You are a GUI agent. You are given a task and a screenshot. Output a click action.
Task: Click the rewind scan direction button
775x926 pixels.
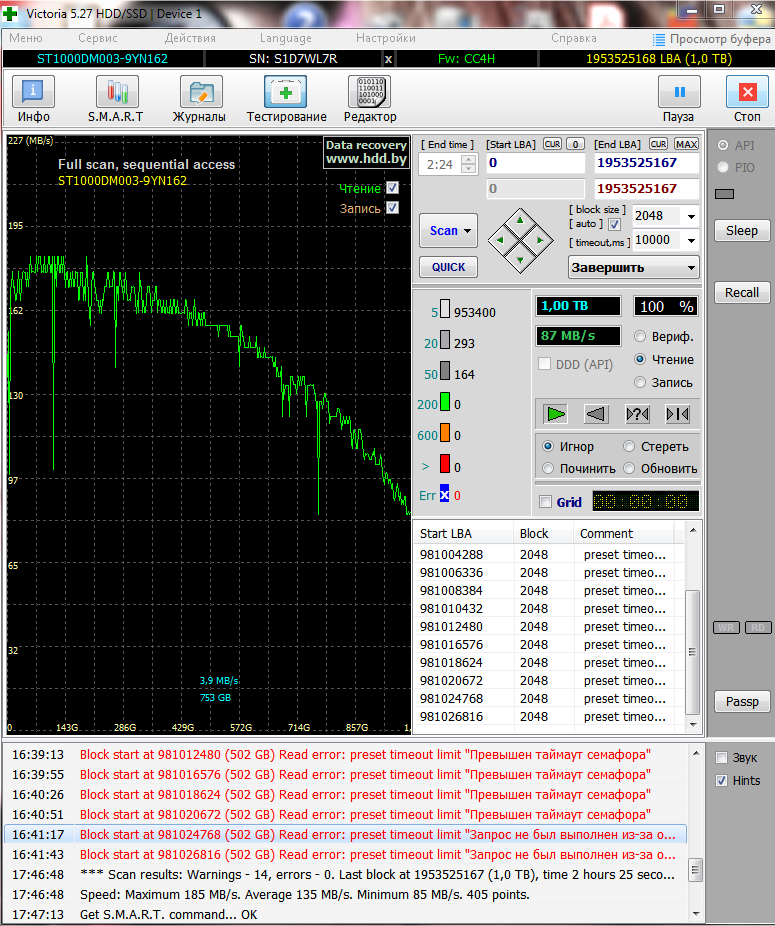click(596, 413)
